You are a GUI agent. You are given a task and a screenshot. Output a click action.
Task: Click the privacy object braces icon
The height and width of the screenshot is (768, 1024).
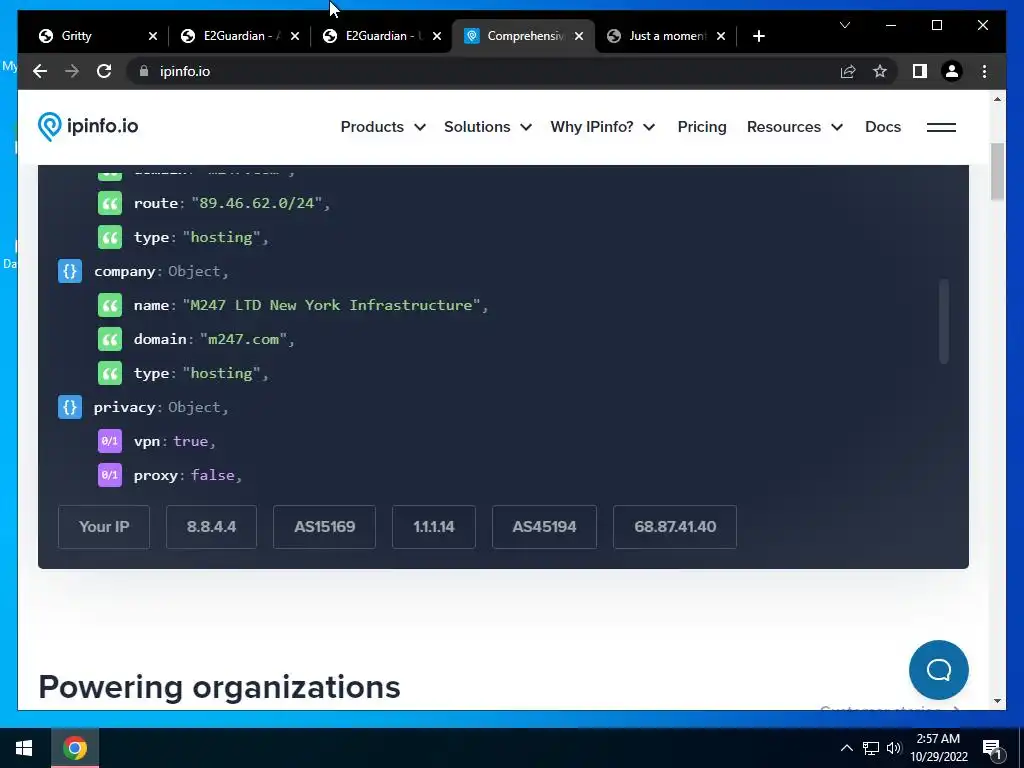[x=70, y=407]
